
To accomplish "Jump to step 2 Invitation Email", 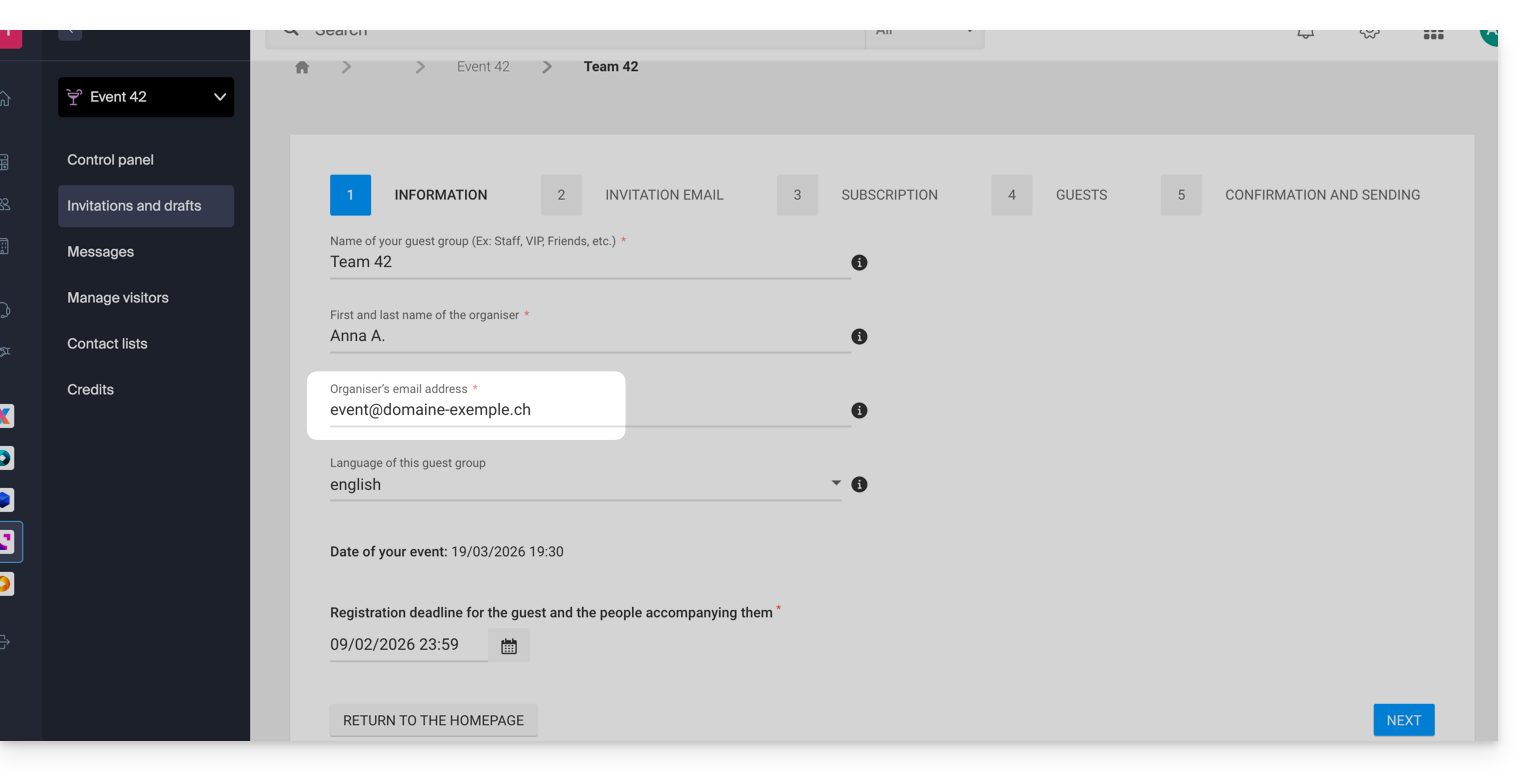I will (x=632, y=195).
